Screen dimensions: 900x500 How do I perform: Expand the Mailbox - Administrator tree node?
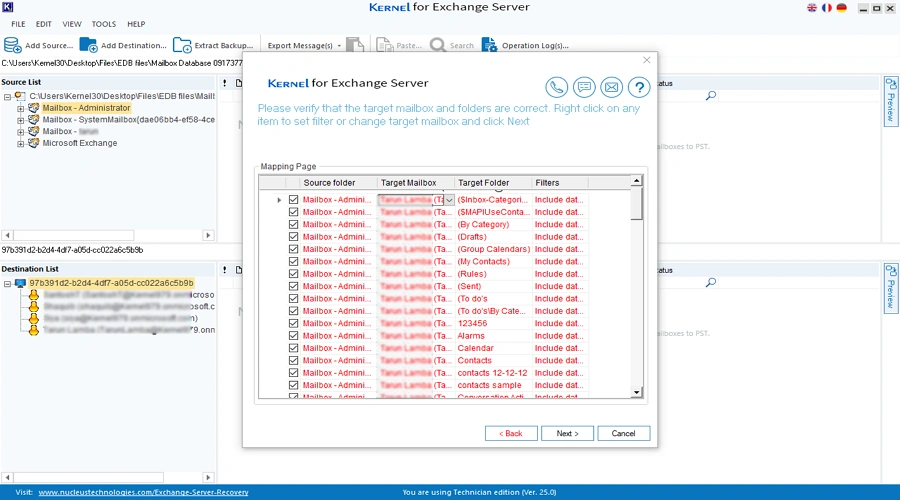(x=21, y=108)
